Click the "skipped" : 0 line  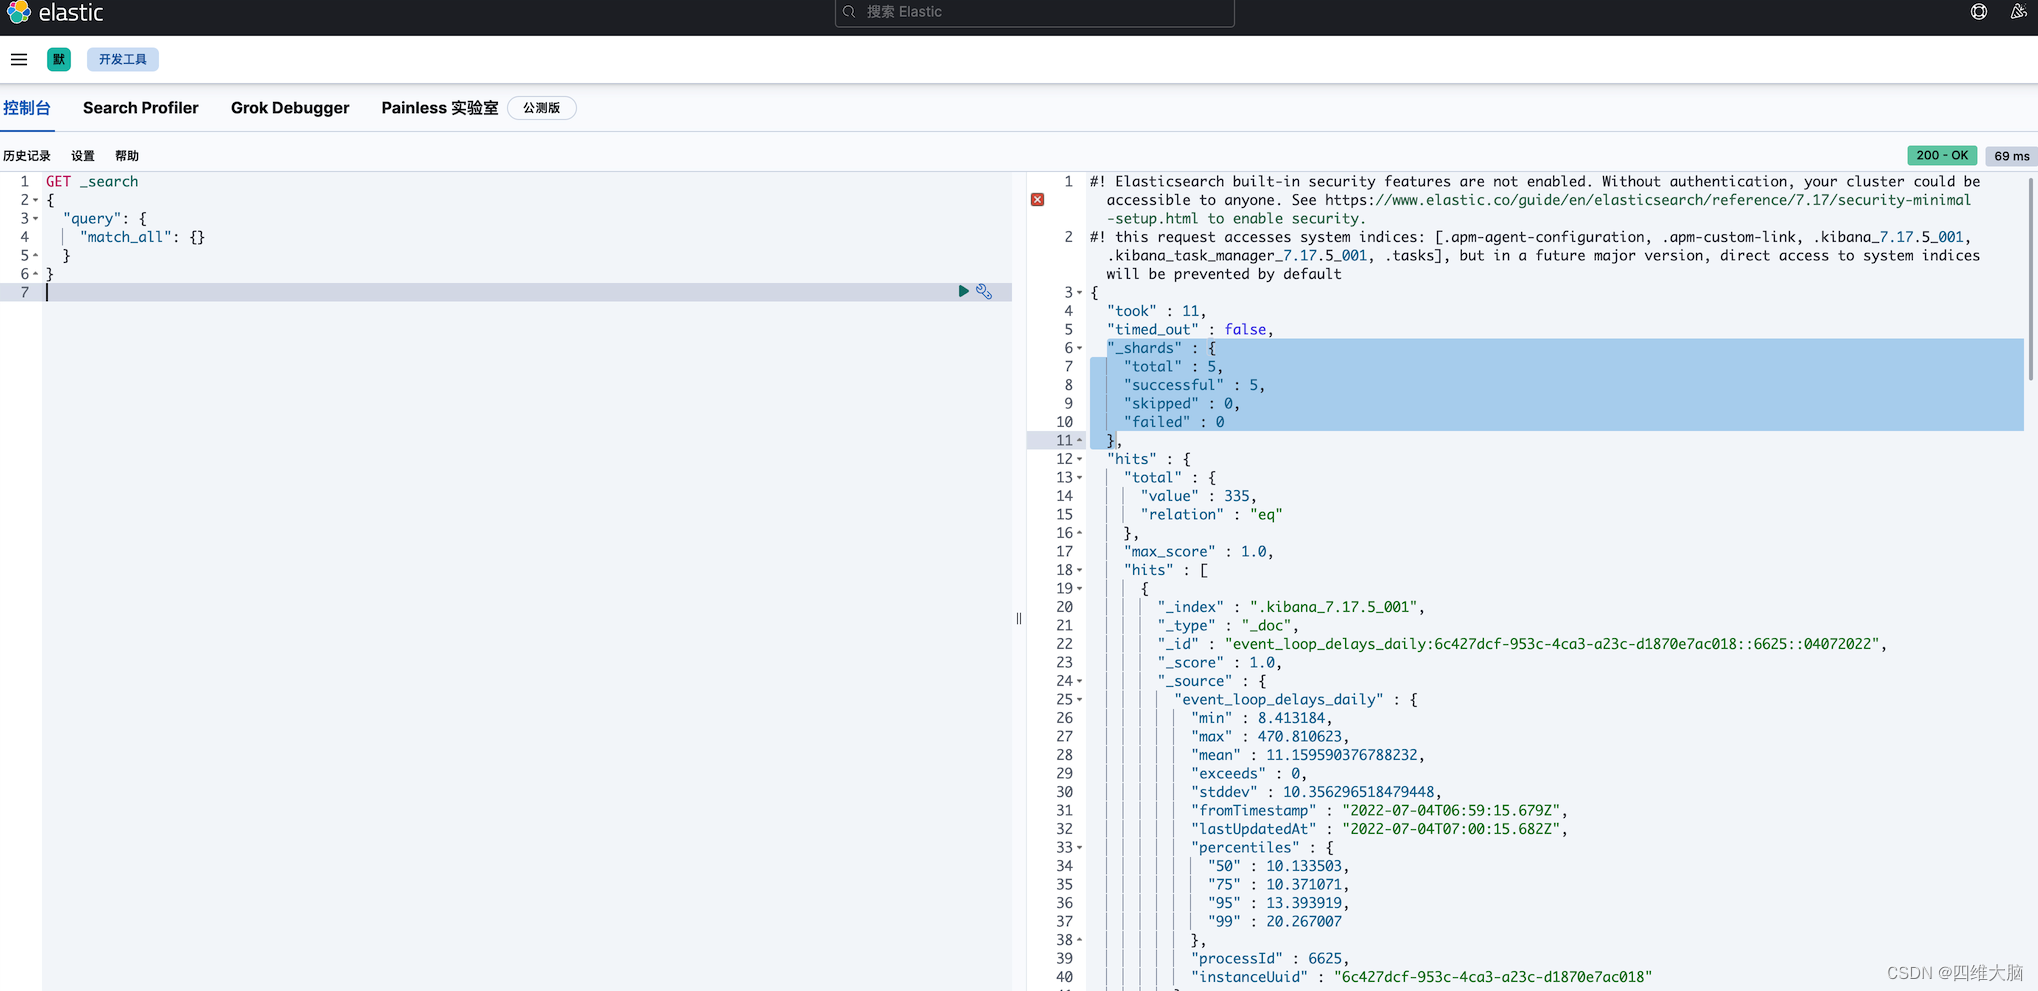(1182, 404)
